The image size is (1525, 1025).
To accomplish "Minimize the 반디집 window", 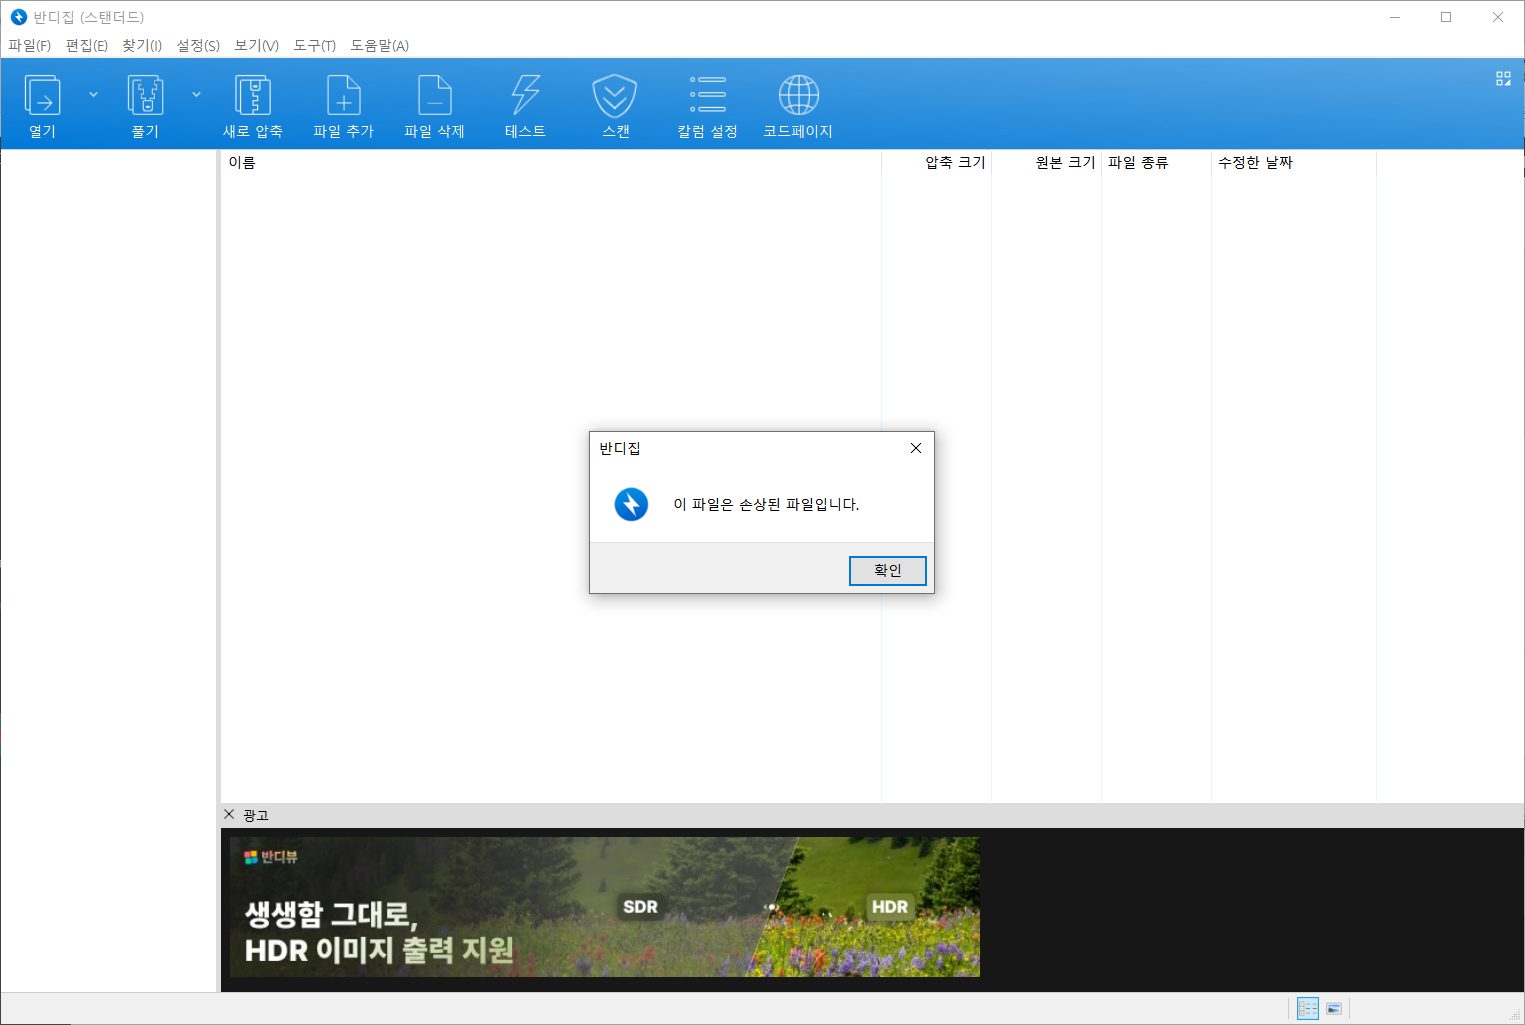I will [1395, 17].
